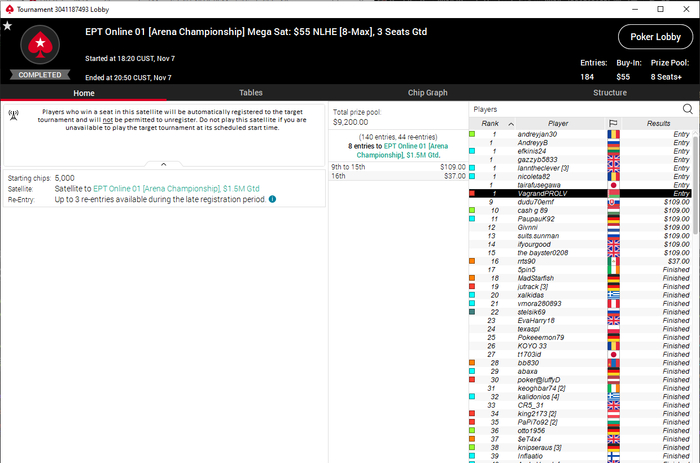Select player poker@luffyD in the list
The height and width of the screenshot is (463, 700).
coord(580,380)
